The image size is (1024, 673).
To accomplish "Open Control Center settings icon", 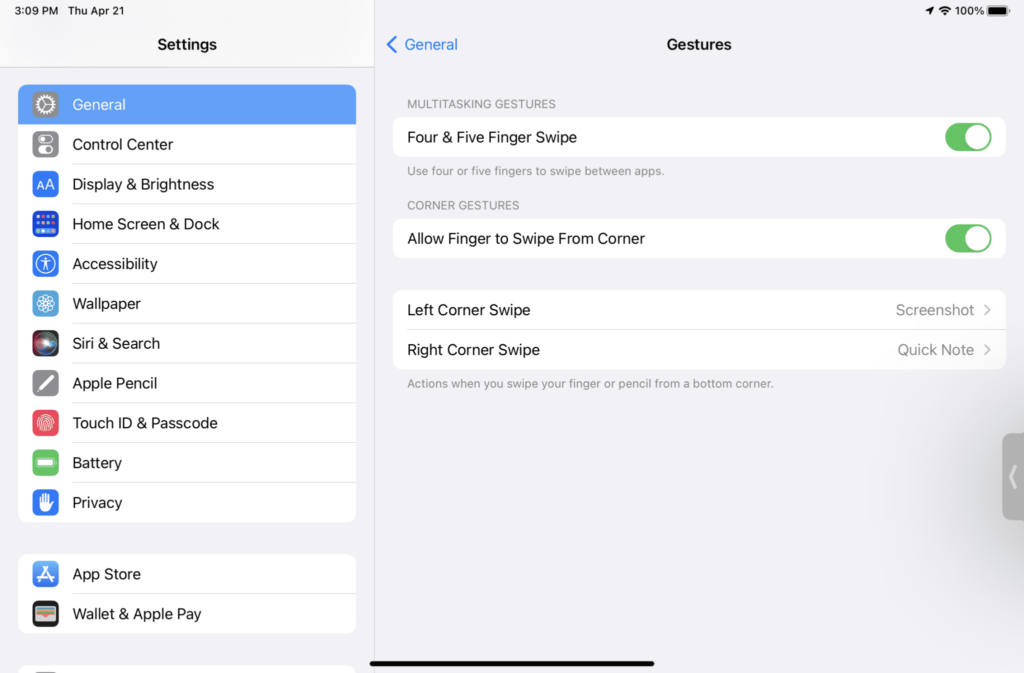I will click(x=45, y=144).
